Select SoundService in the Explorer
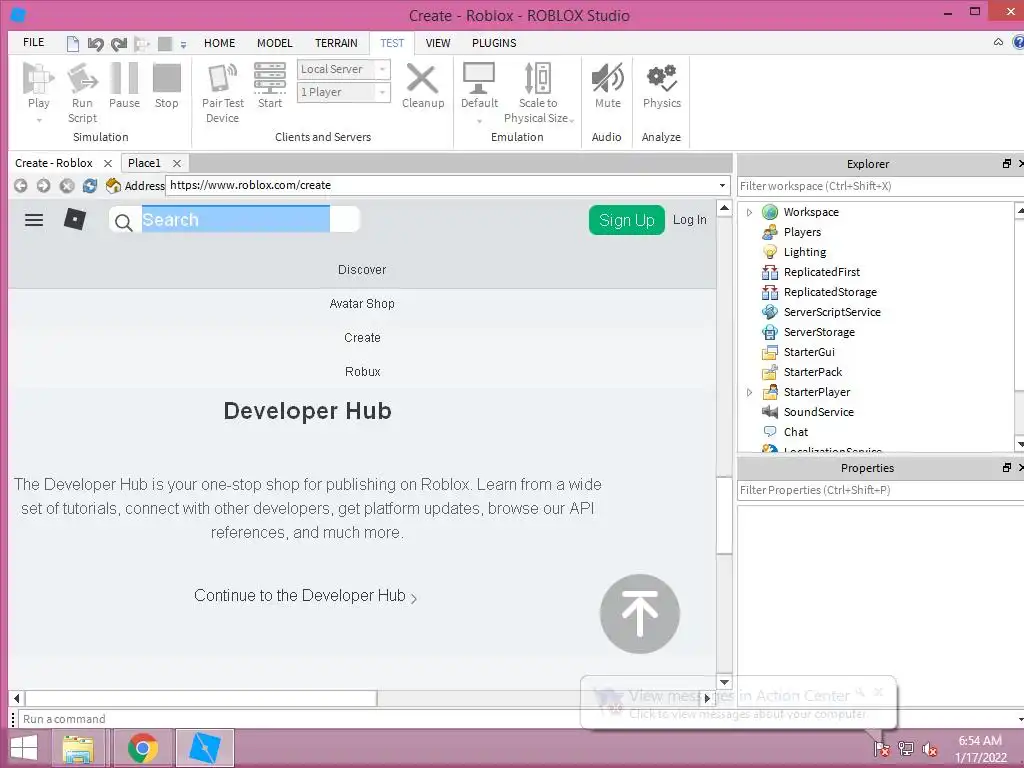 tap(818, 412)
